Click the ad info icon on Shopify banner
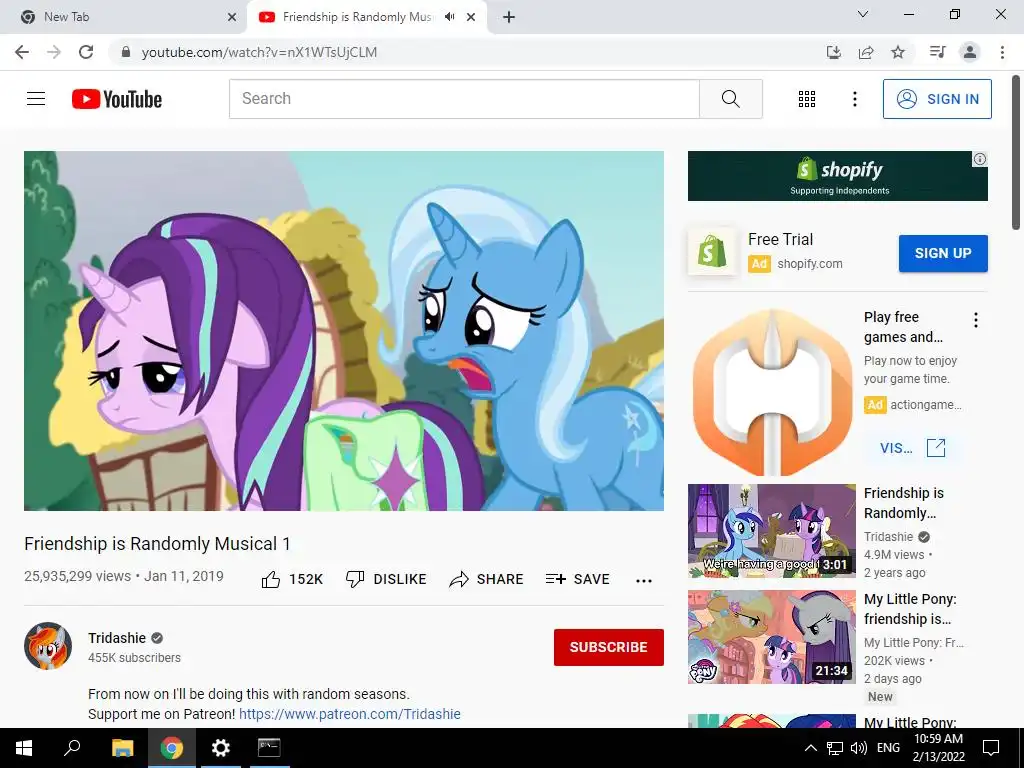This screenshot has height=768, width=1024. click(x=980, y=159)
